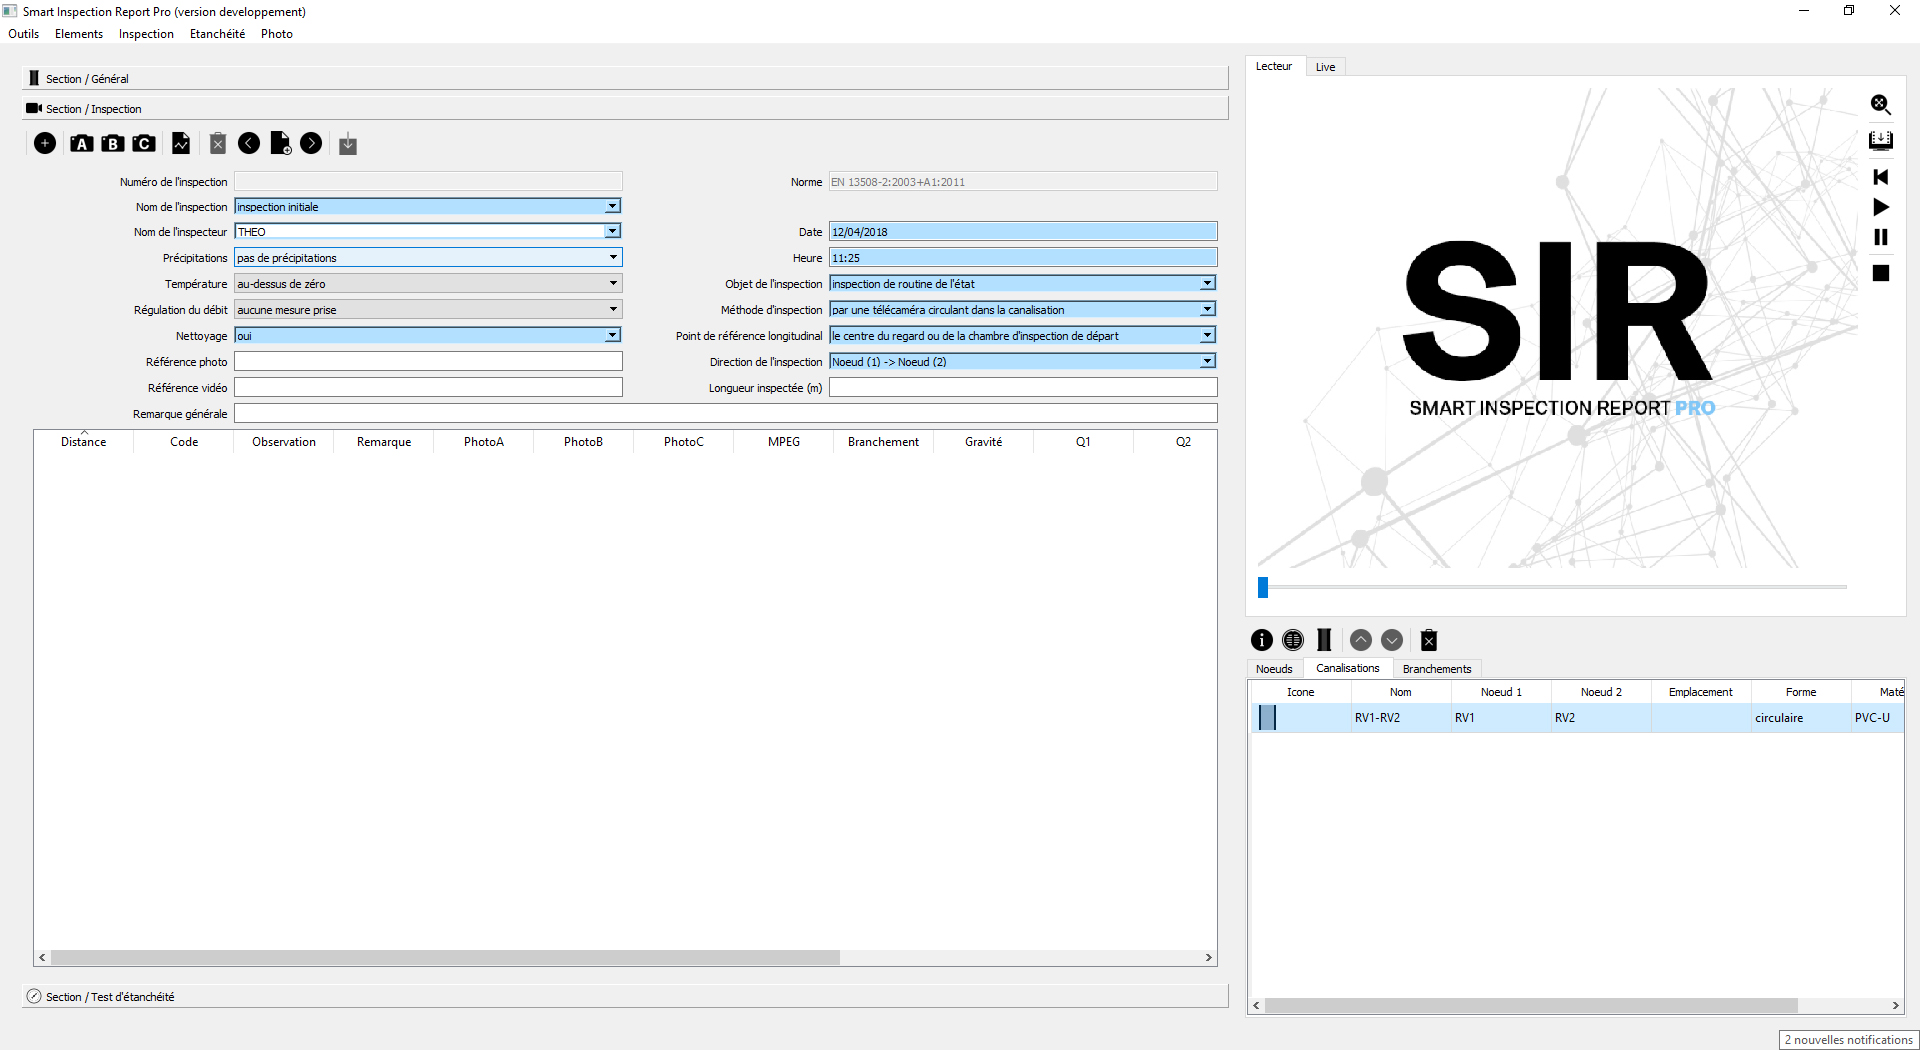The height and width of the screenshot is (1050, 1920).
Task: Click the Section / Test d'étanchéité check icon
Action: click(x=34, y=997)
